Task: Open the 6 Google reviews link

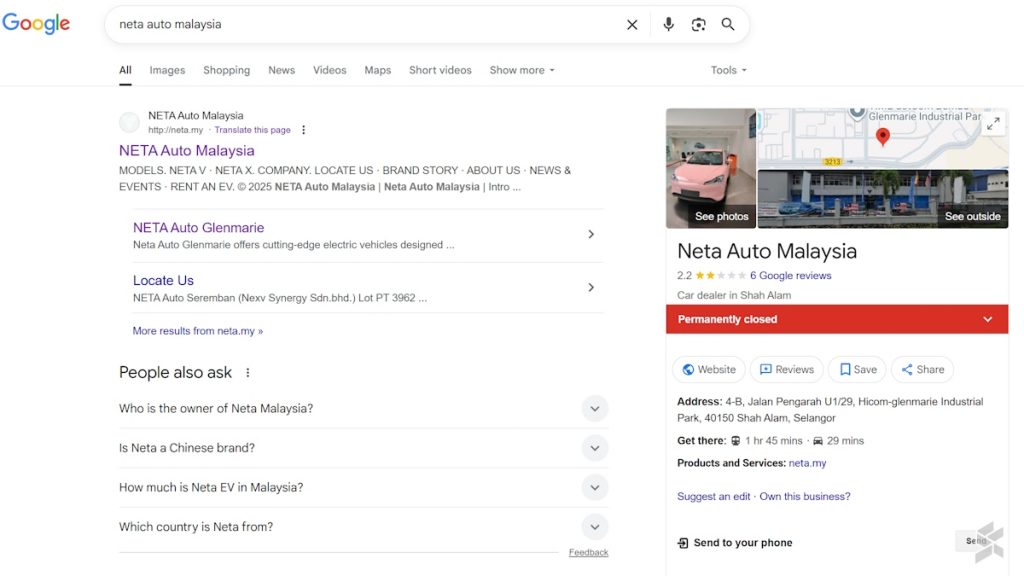Action: pyautogui.click(x=790, y=276)
